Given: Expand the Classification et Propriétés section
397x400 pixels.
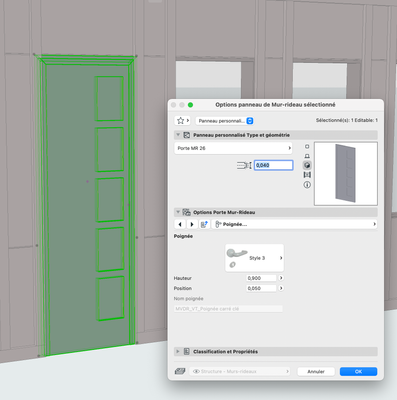Looking at the screenshot, I should click(178, 352).
